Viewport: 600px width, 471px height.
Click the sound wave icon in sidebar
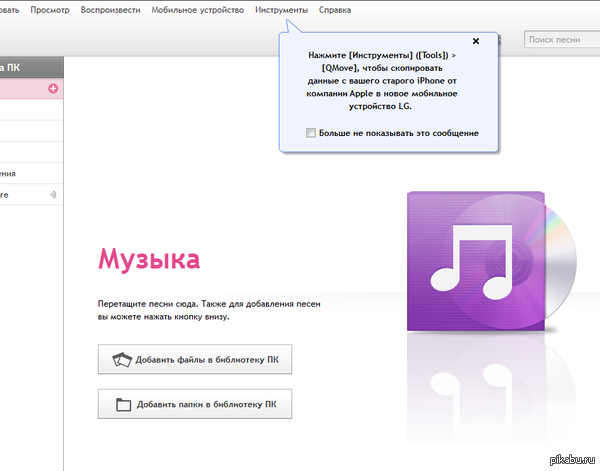(53, 194)
